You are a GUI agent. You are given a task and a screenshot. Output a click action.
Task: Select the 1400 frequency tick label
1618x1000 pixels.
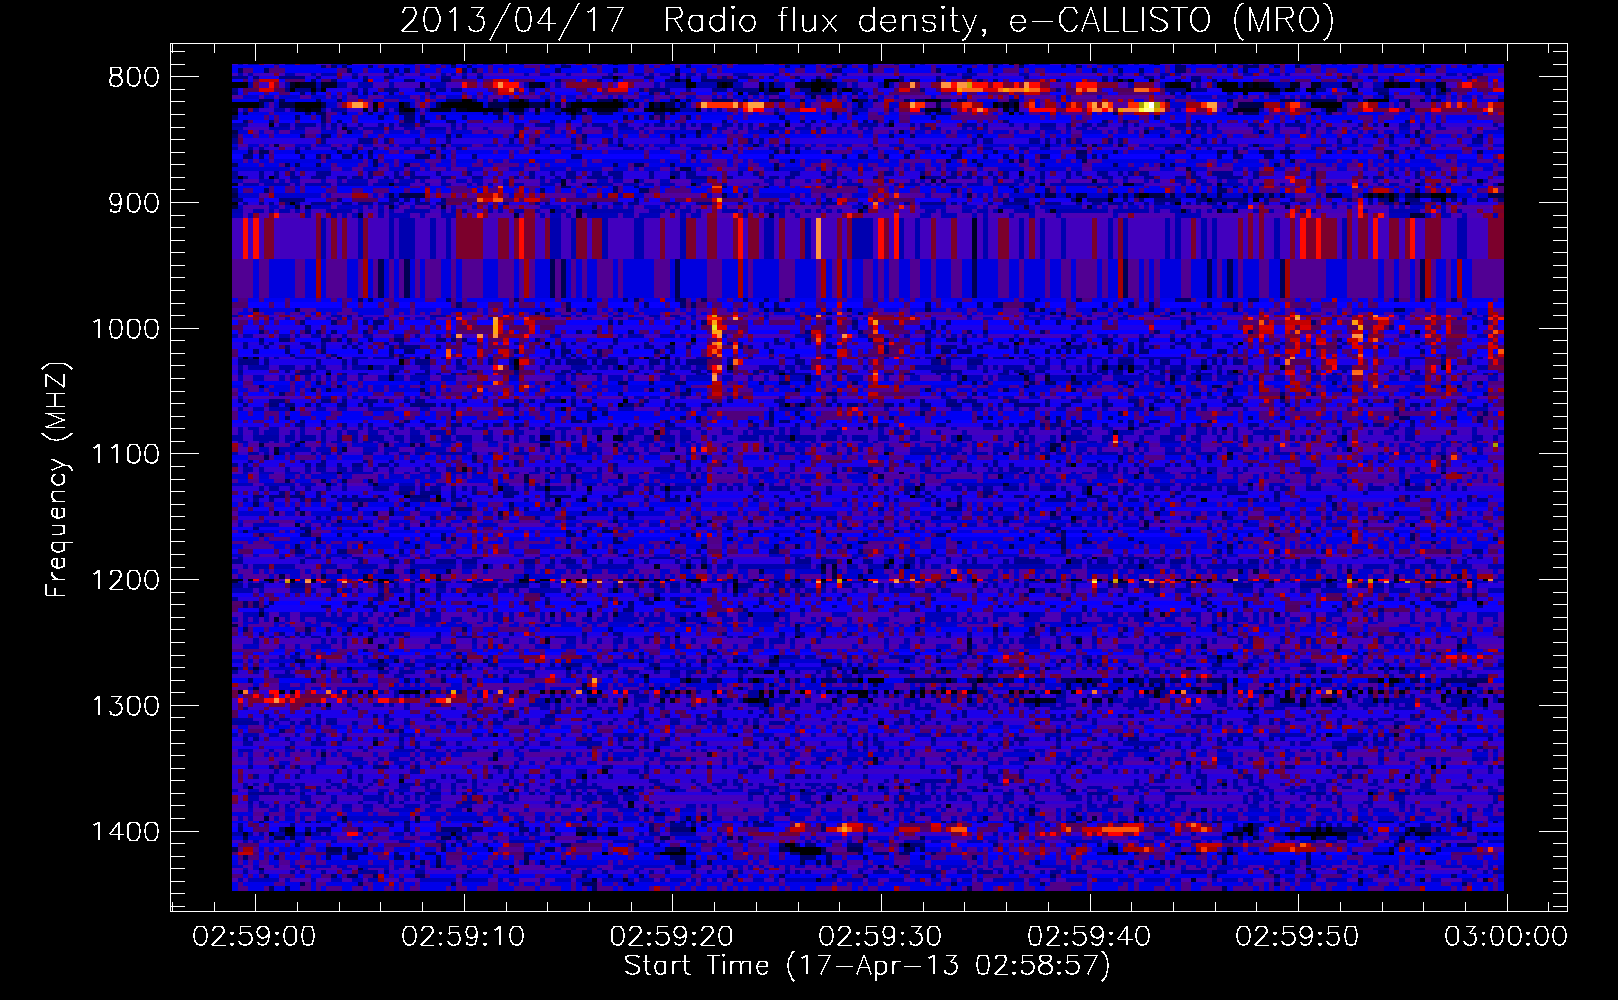pyautogui.click(x=126, y=832)
